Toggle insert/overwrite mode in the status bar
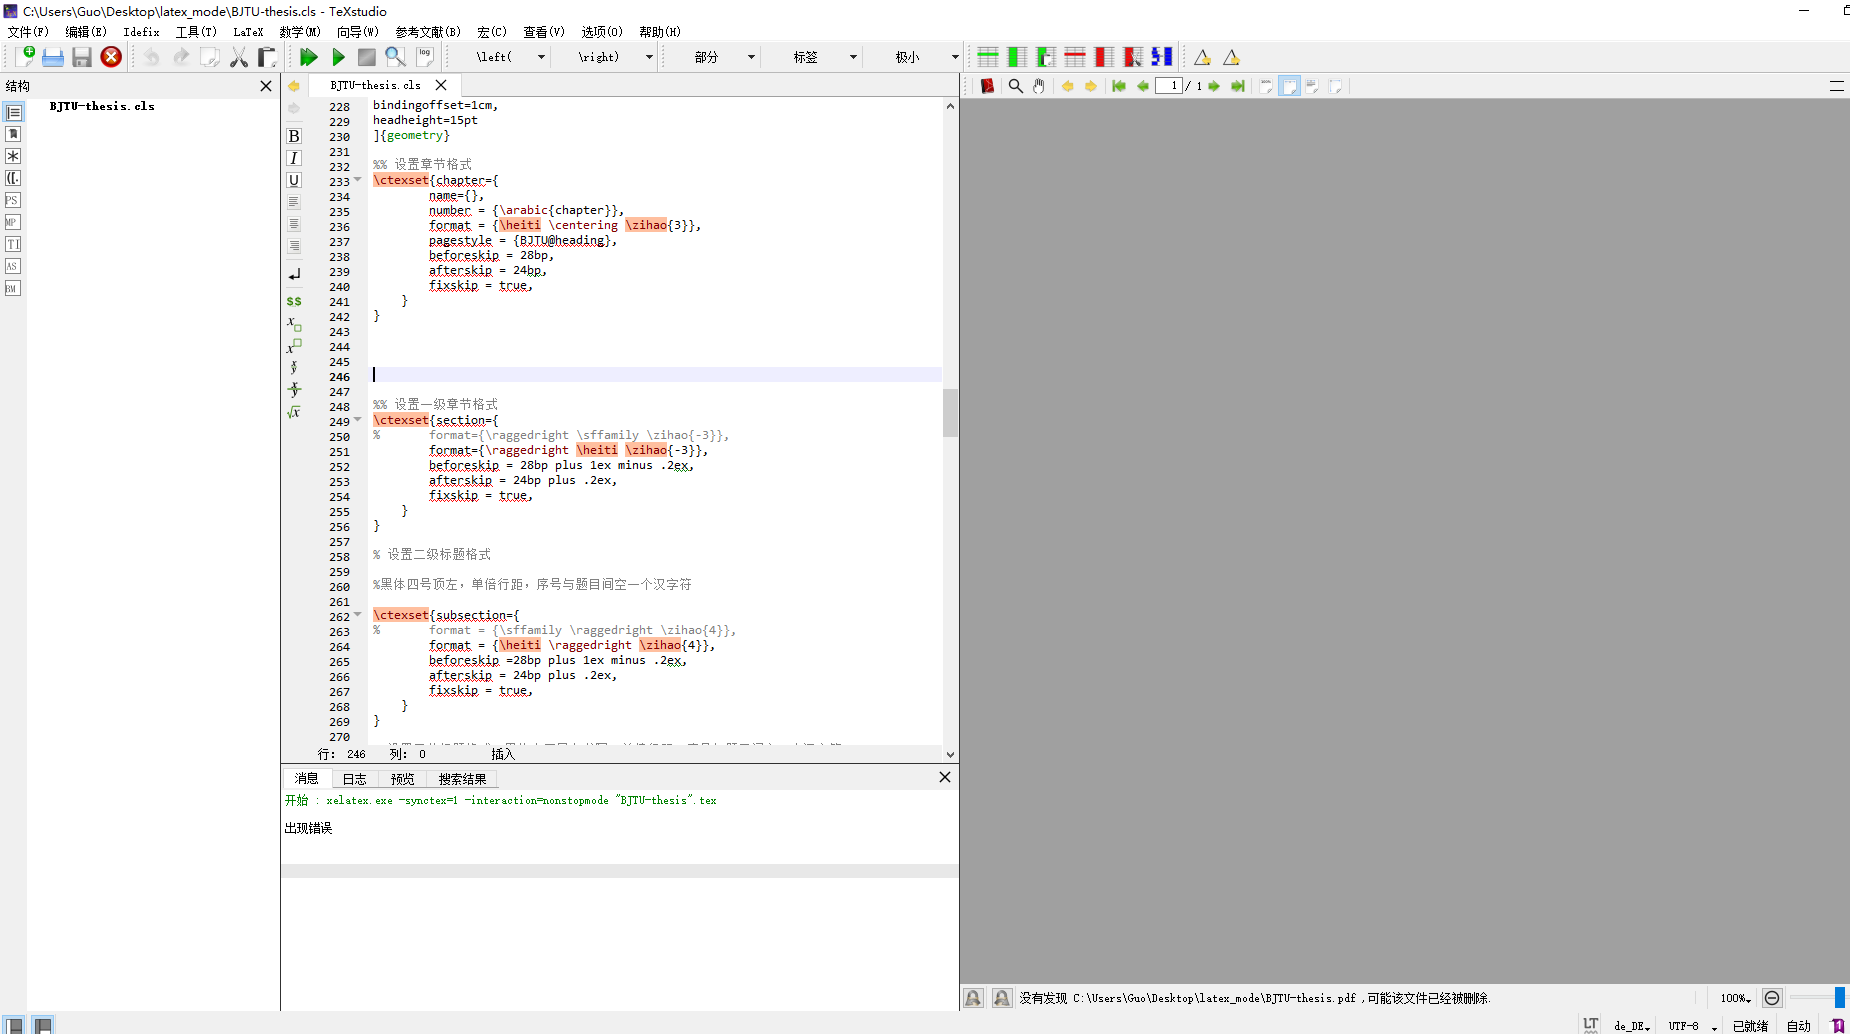Image resolution: width=1850 pixels, height=1034 pixels. point(503,754)
